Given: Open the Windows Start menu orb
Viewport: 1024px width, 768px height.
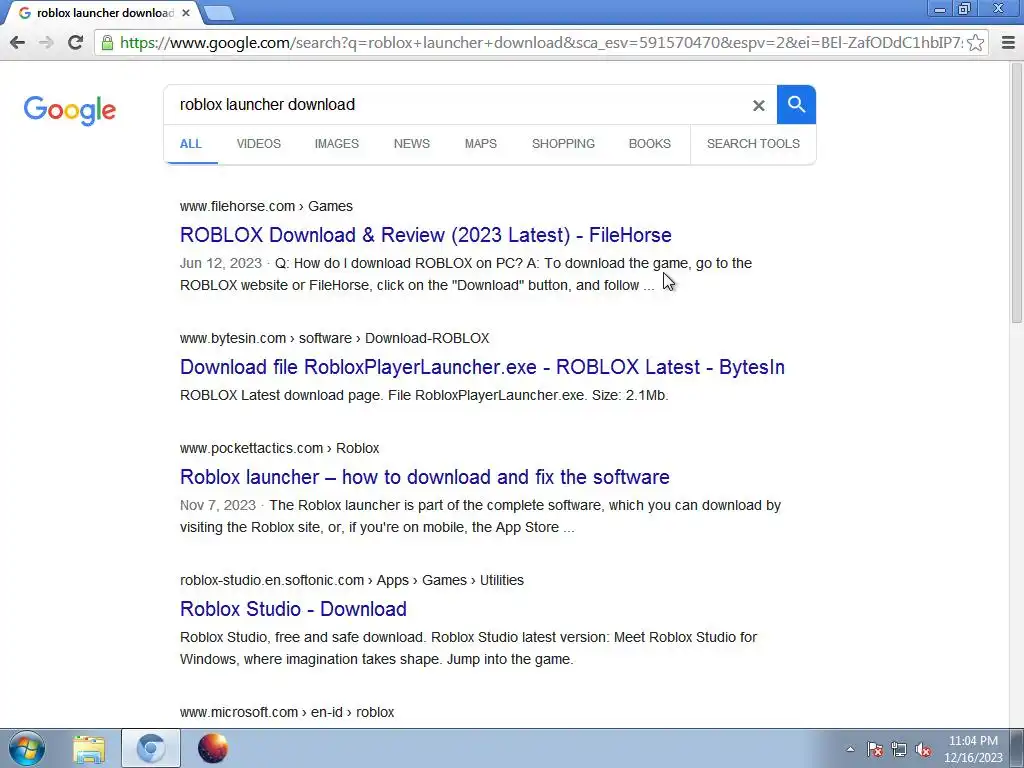Looking at the screenshot, I should click(27, 748).
